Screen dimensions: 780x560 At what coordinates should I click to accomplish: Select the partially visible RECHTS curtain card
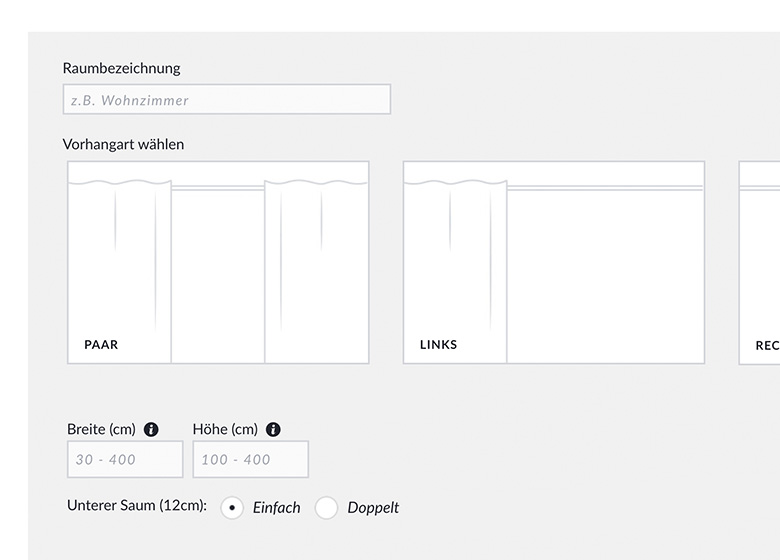[x=759, y=263]
